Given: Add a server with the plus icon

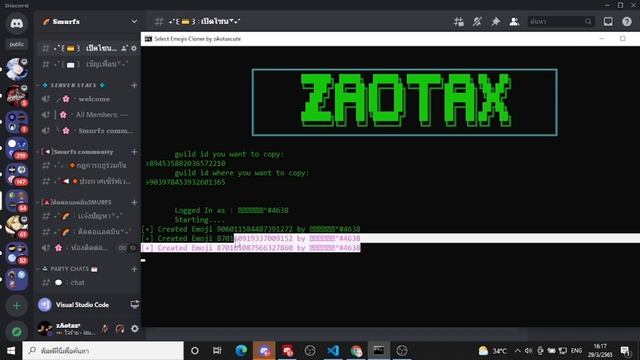Looking at the screenshot, I should [x=16, y=305].
